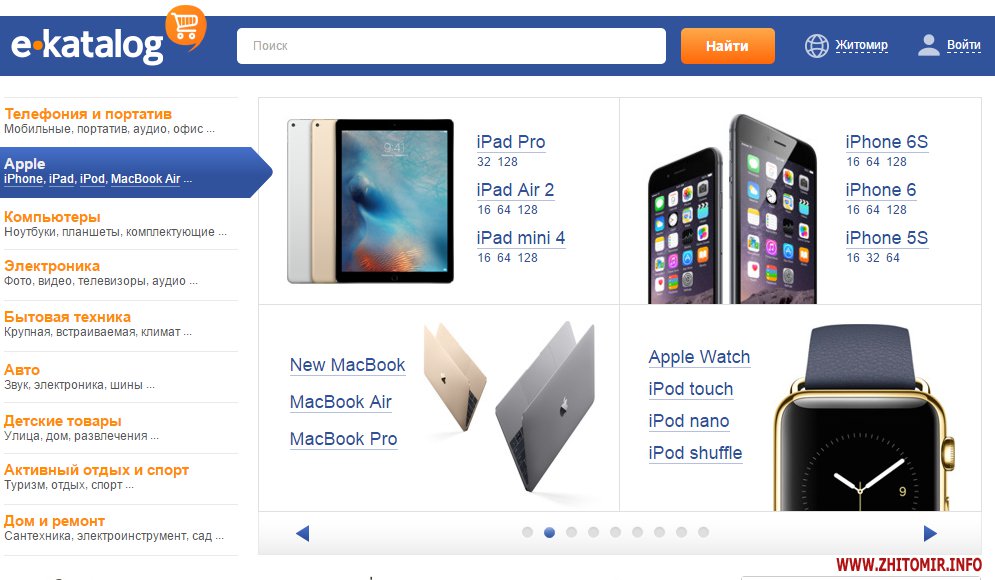Select the first carousel dot
The height and width of the screenshot is (580, 995).
pyautogui.click(x=527, y=532)
